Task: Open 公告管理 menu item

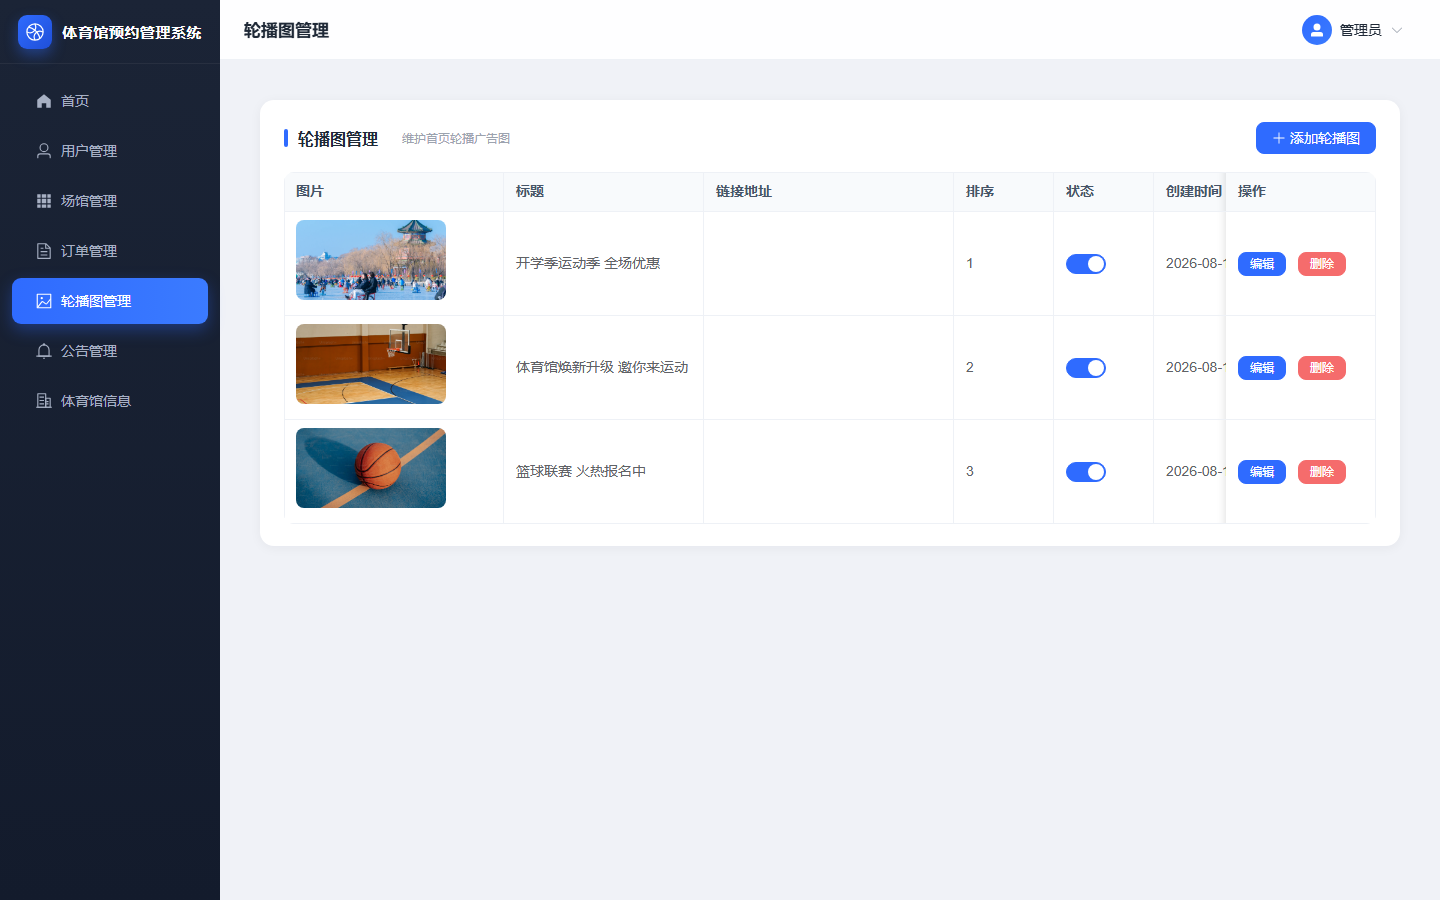Action: [x=110, y=351]
